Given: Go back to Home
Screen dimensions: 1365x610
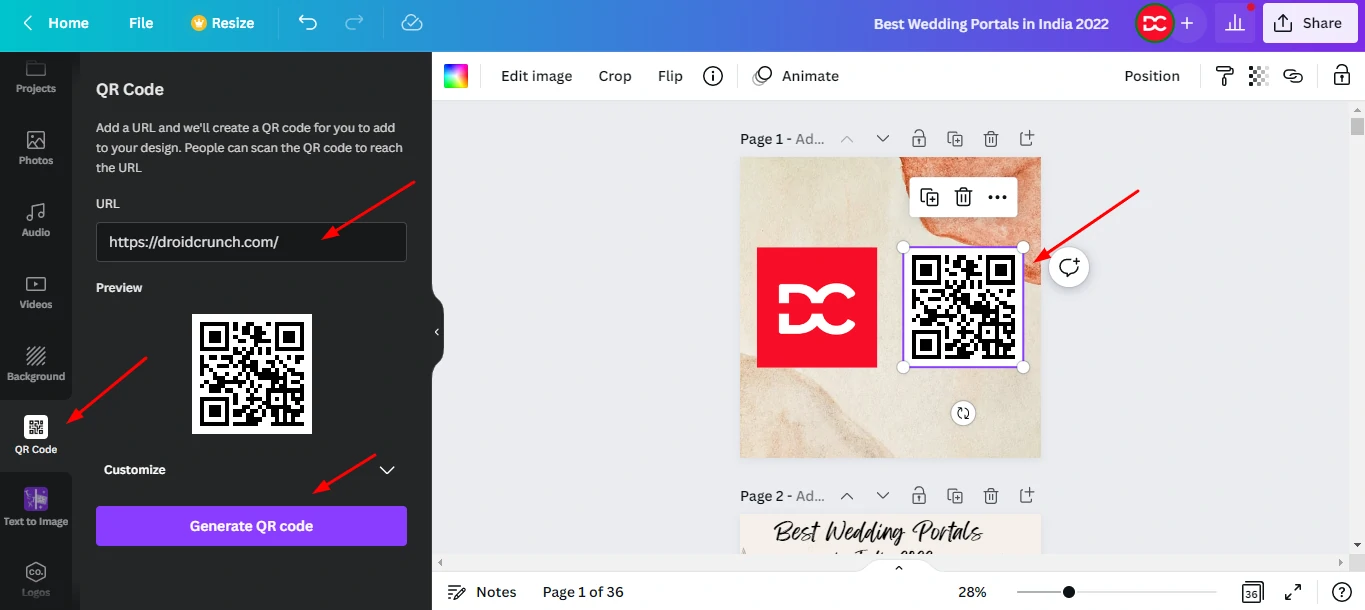Looking at the screenshot, I should tap(56, 22).
